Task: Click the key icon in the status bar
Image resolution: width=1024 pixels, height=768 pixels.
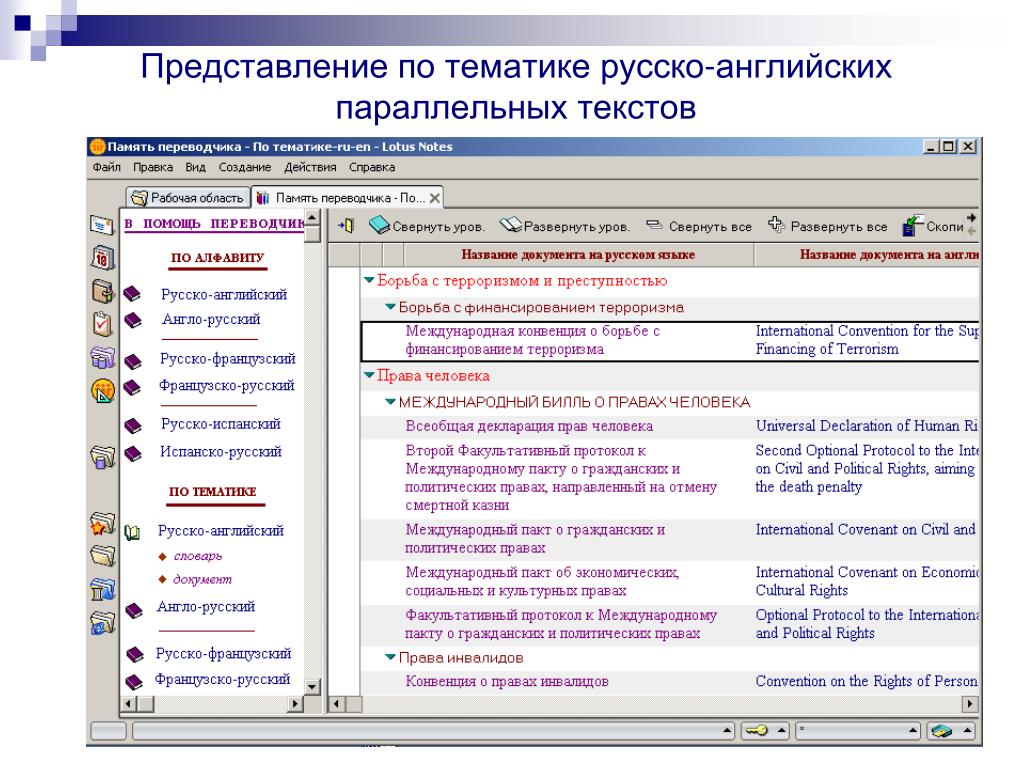Action: (x=756, y=730)
